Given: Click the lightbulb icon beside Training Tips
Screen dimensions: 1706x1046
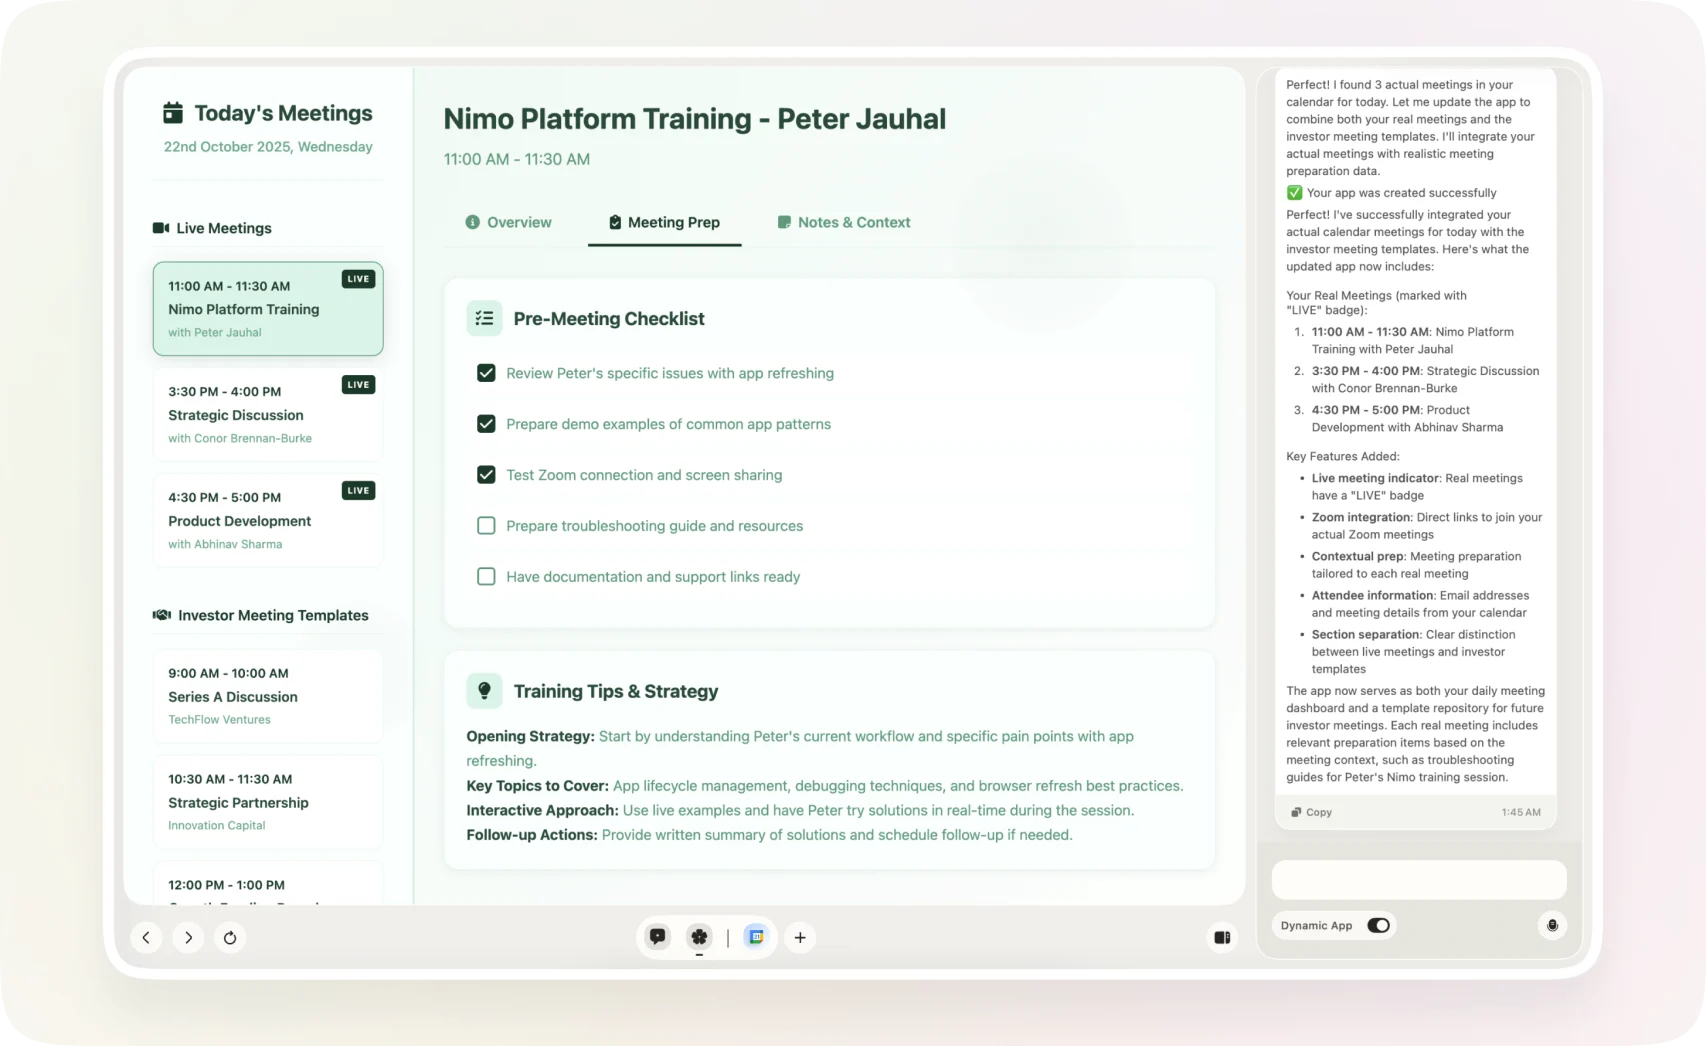Looking at the screenshot, I should coord(484,691).
